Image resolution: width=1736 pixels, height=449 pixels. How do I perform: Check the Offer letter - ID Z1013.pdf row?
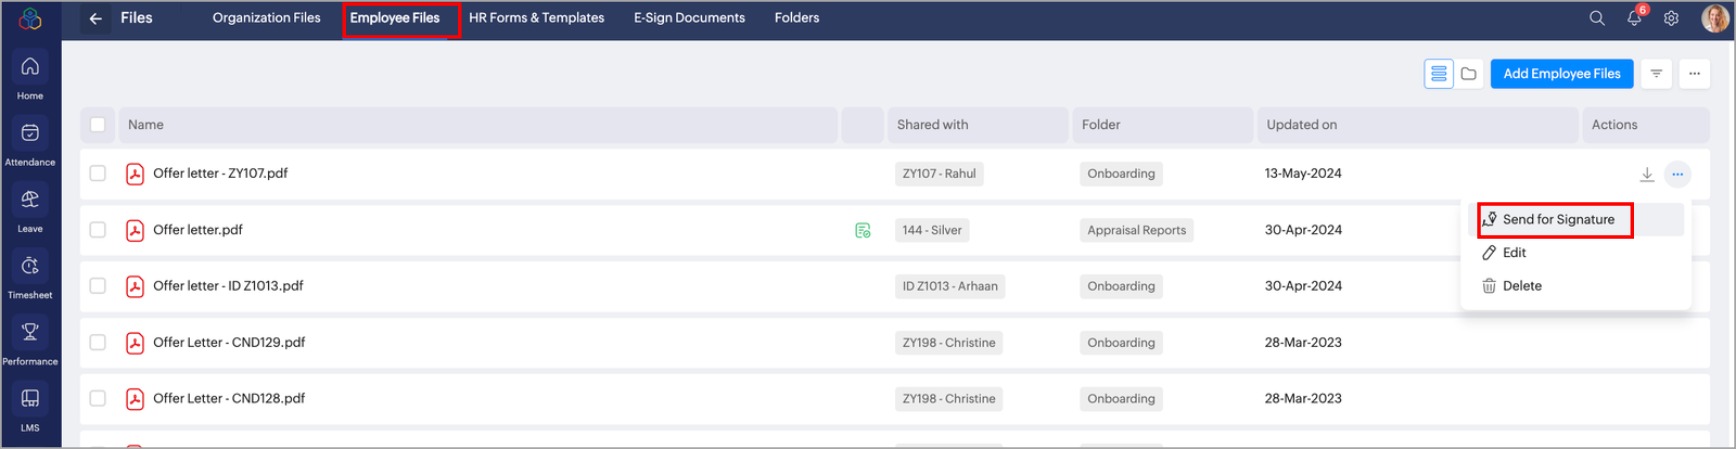tap(97, 285)
